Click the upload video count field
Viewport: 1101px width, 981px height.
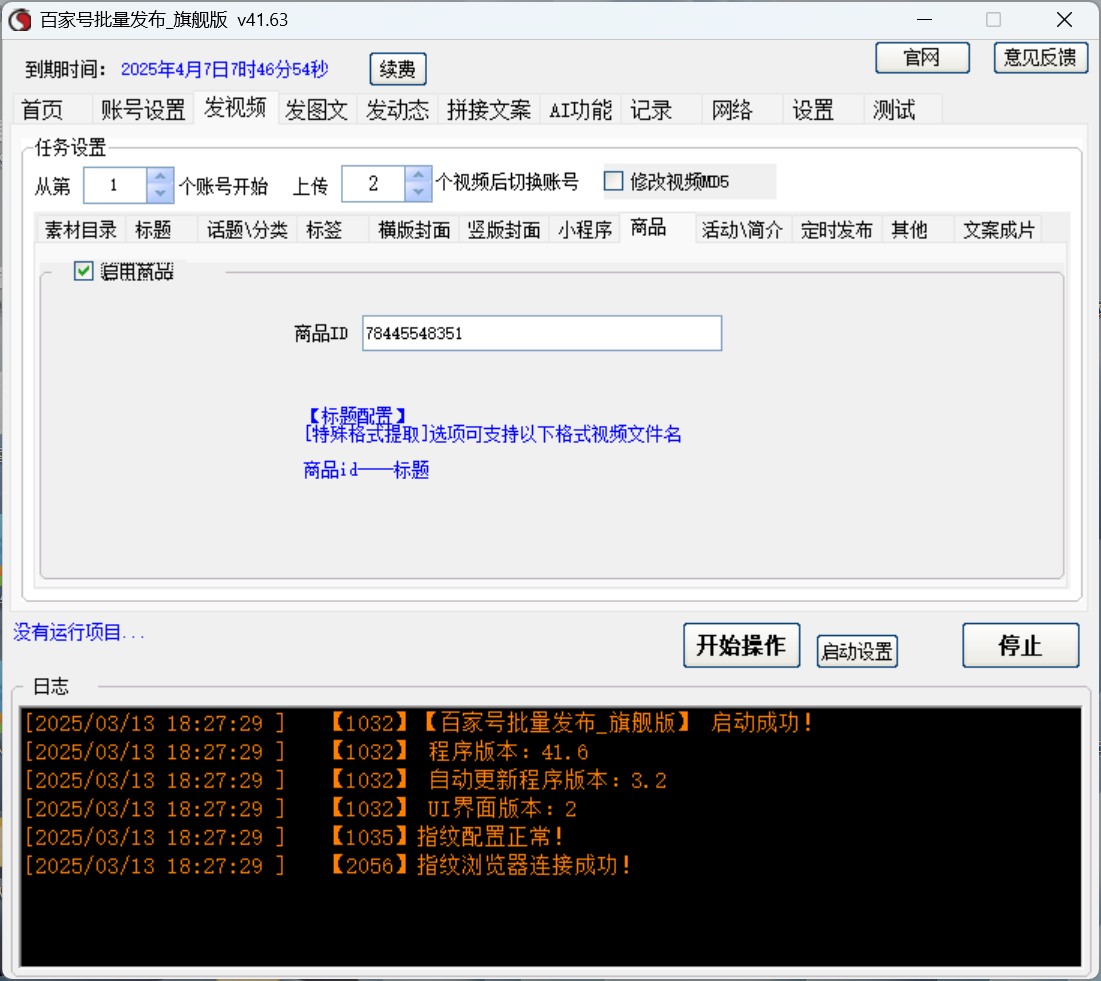click(x=374, y=184)
